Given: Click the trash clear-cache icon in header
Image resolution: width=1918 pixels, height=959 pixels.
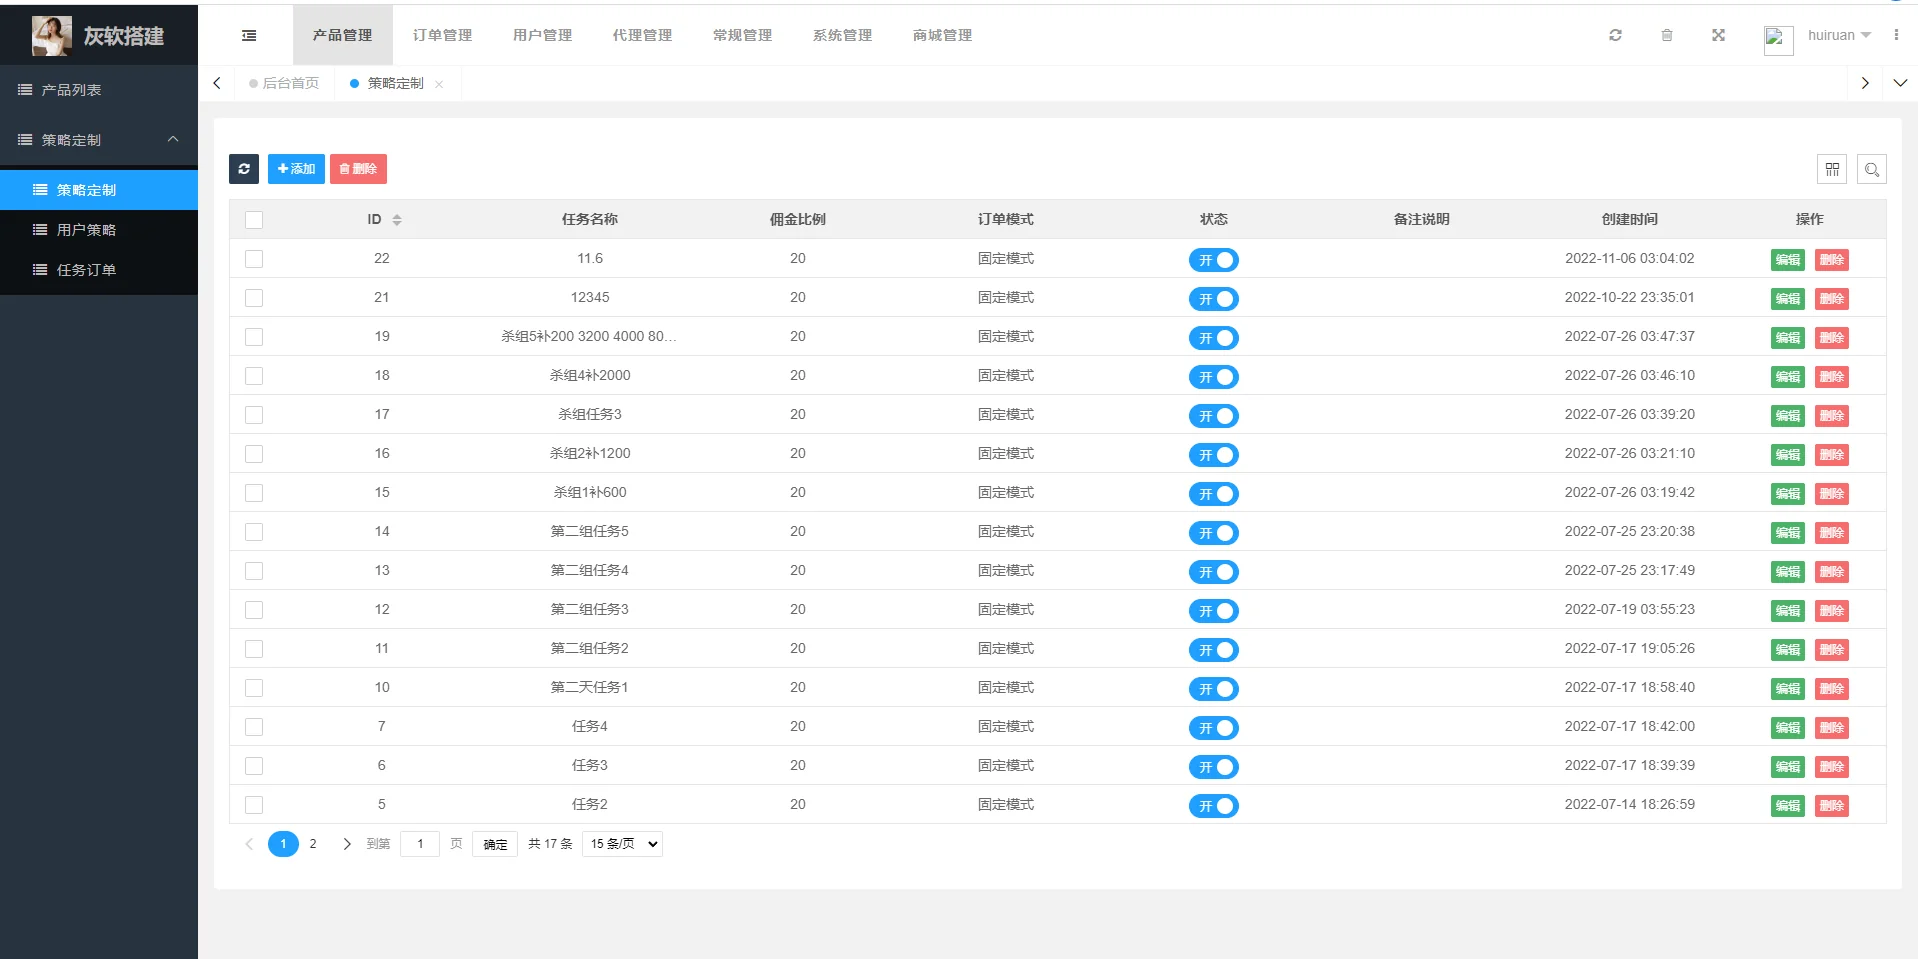Looking at the screenshot, I should [x=1666, y=35].
